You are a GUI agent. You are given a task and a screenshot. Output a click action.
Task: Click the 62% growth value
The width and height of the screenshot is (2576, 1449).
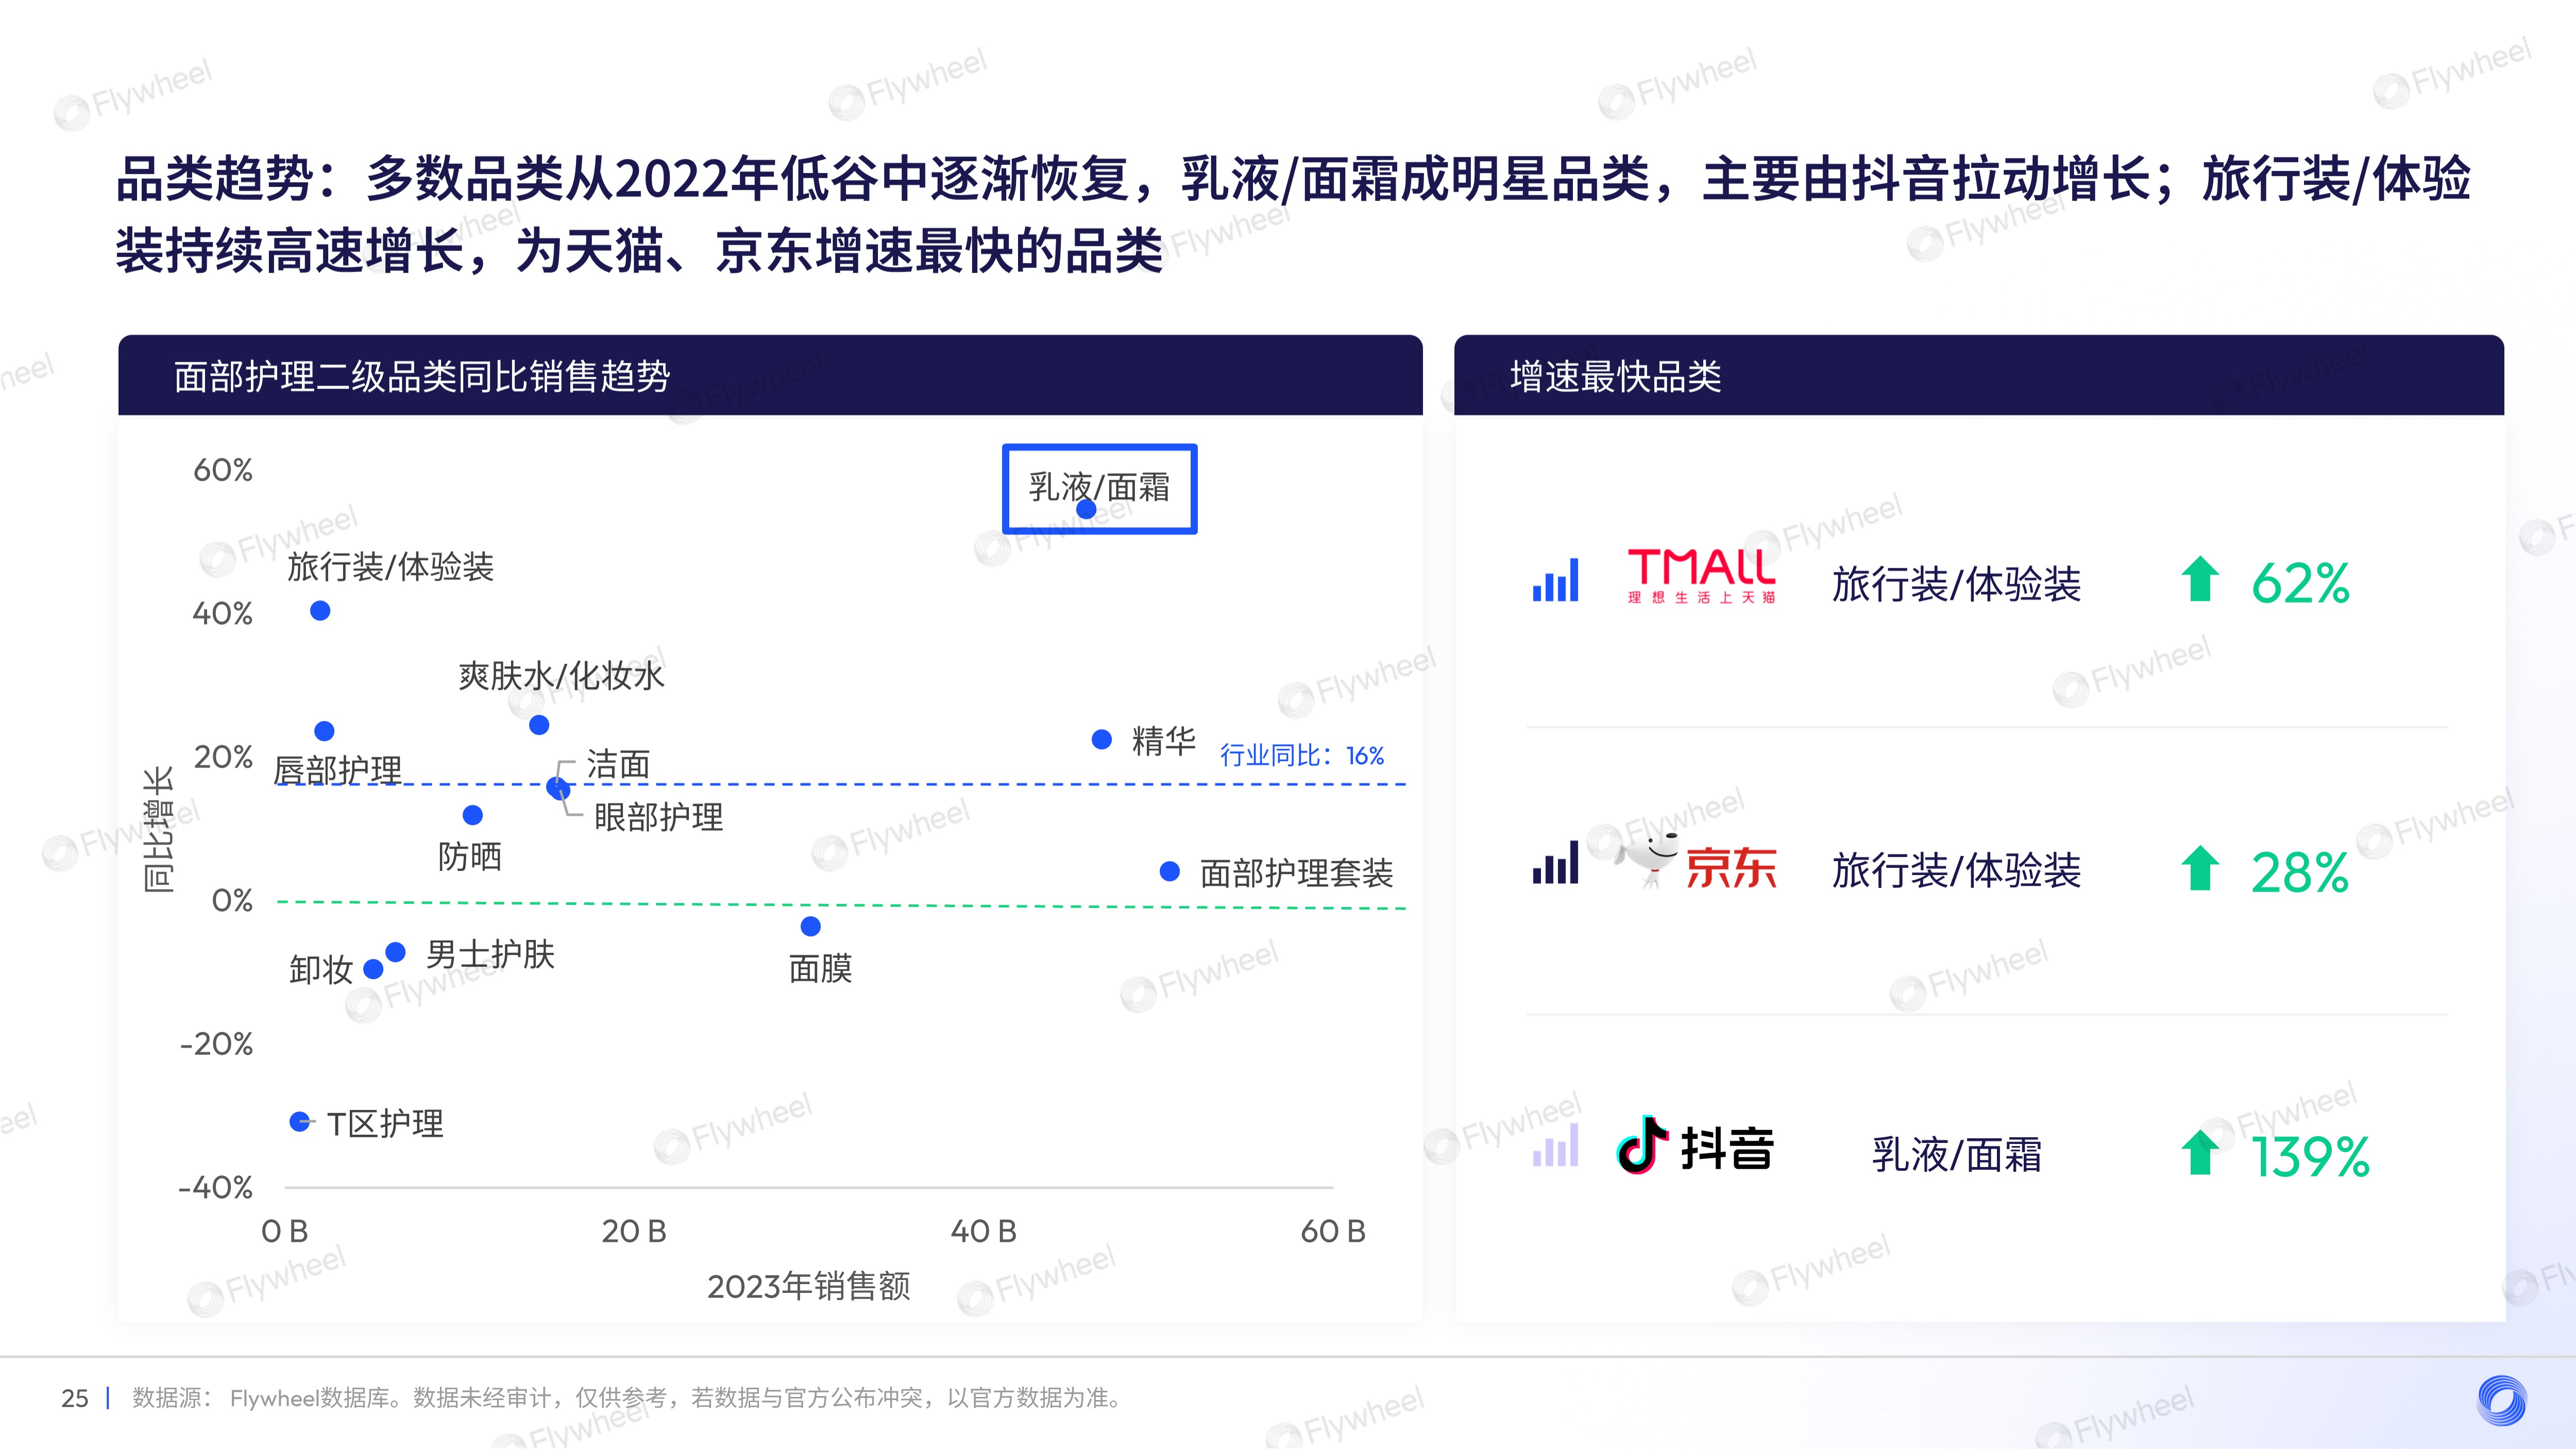click(2300, 583)
